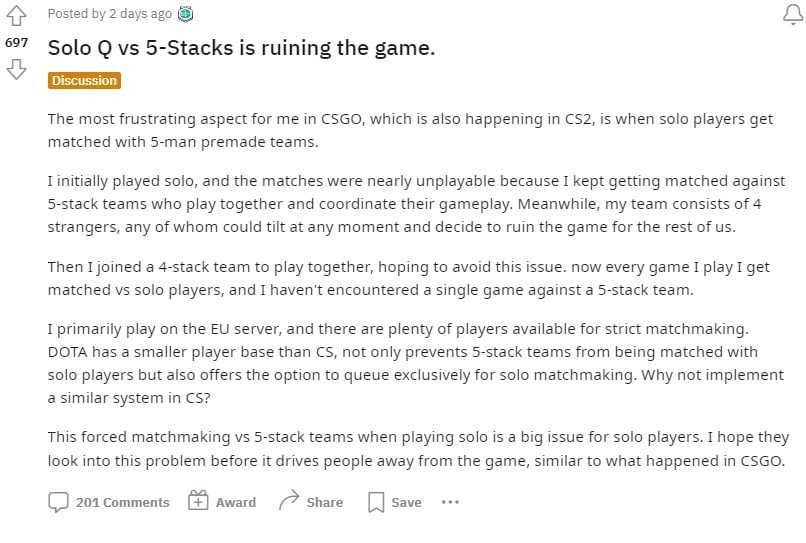The width and height of the screenshot is (806, 543).
Task: Open the 201 Comments link
Action: coord(122,502)
